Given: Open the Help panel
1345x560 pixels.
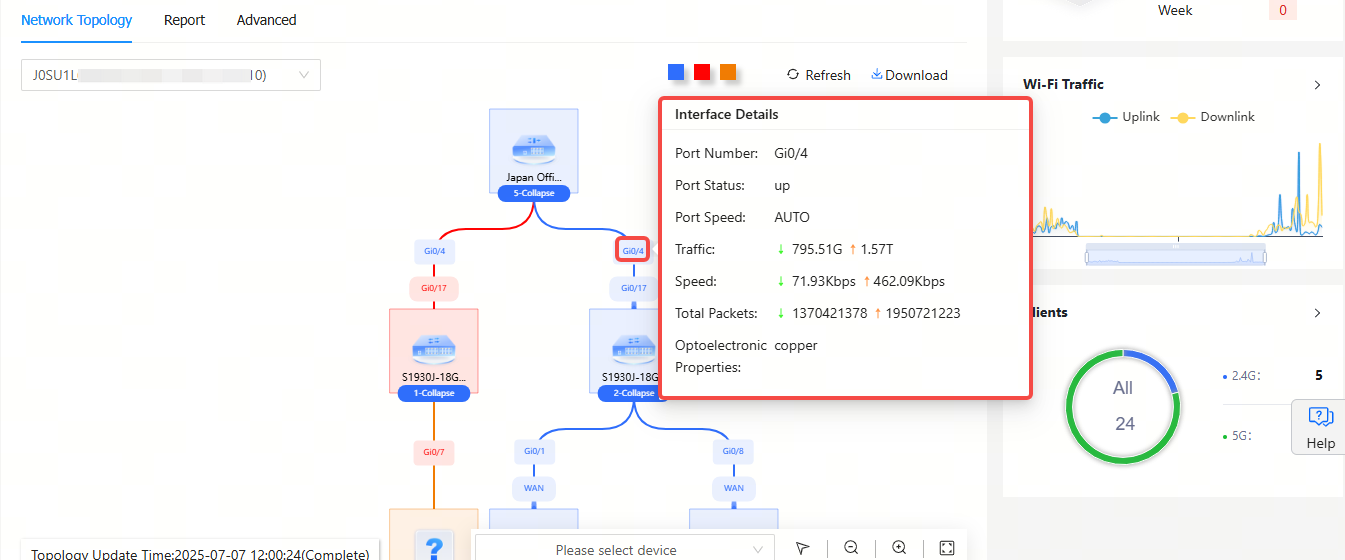Looking at the screenshot, I should pyautogui.click(x=1320, y=427).
